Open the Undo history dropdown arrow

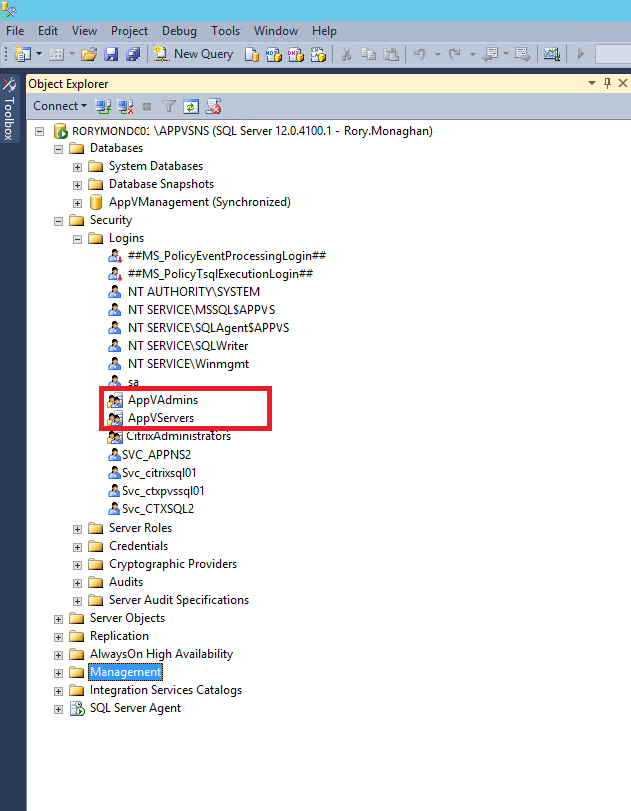tap(437, 54)
